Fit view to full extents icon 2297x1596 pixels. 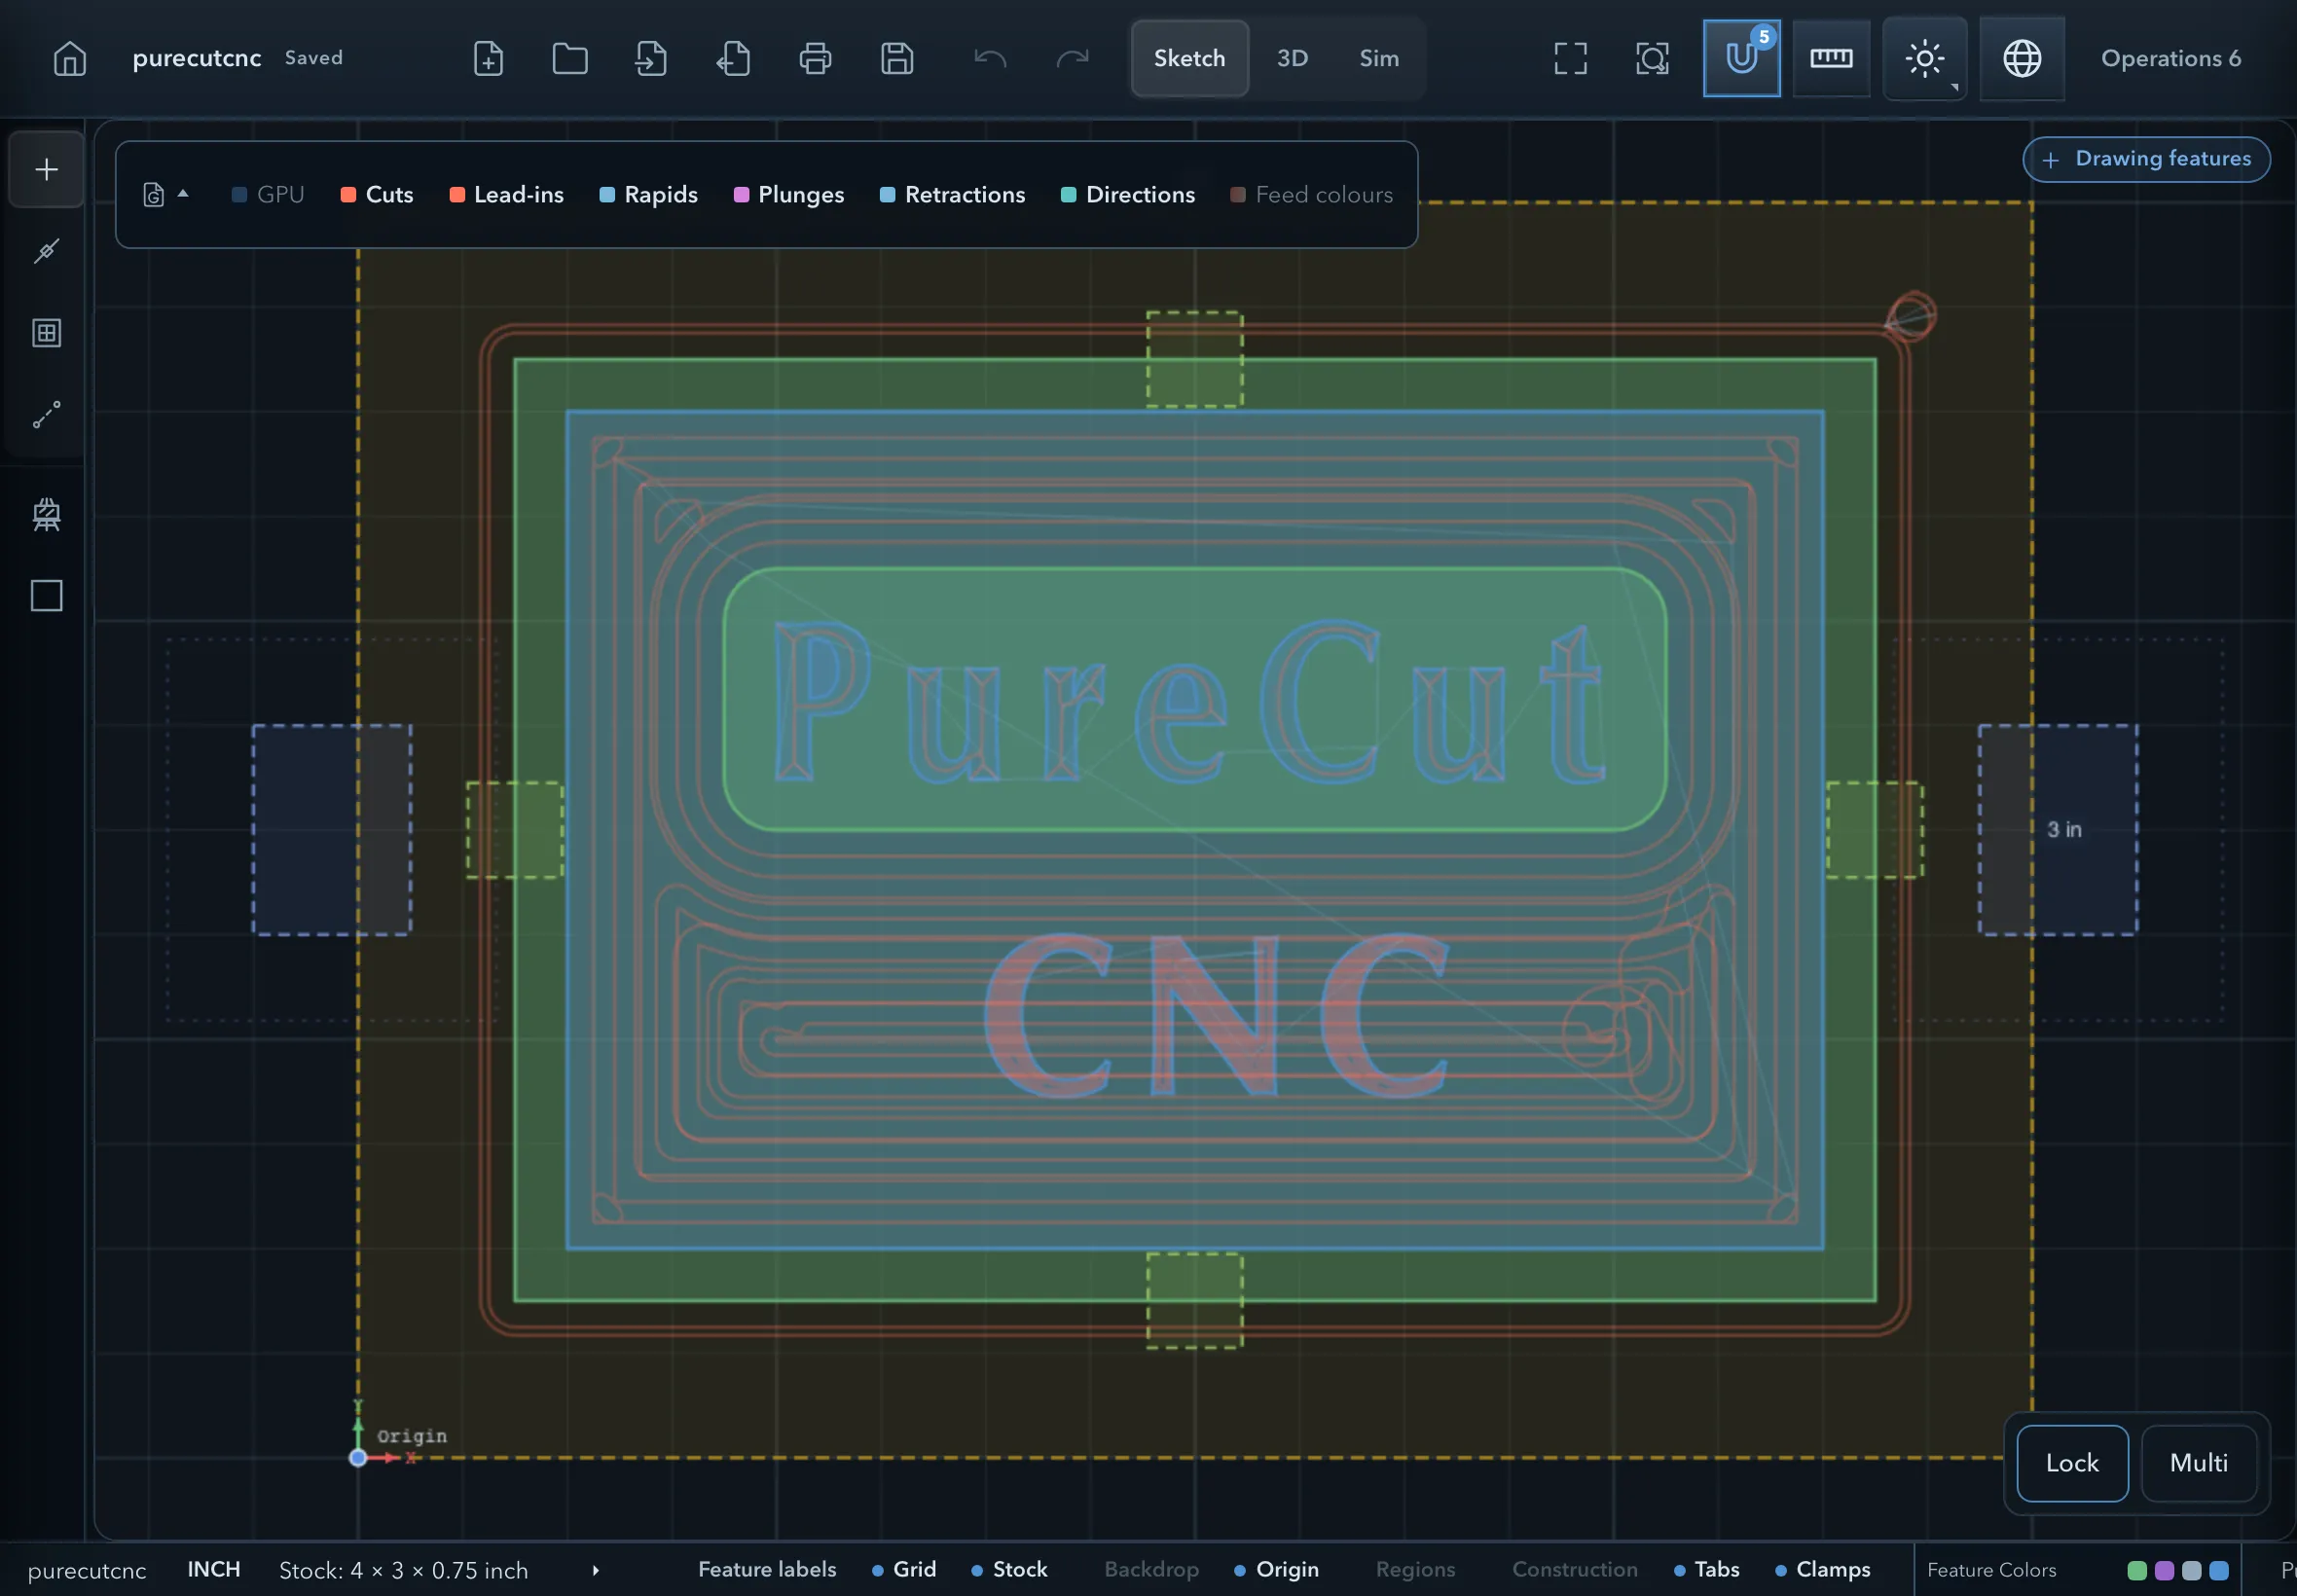pos(1570,58)
